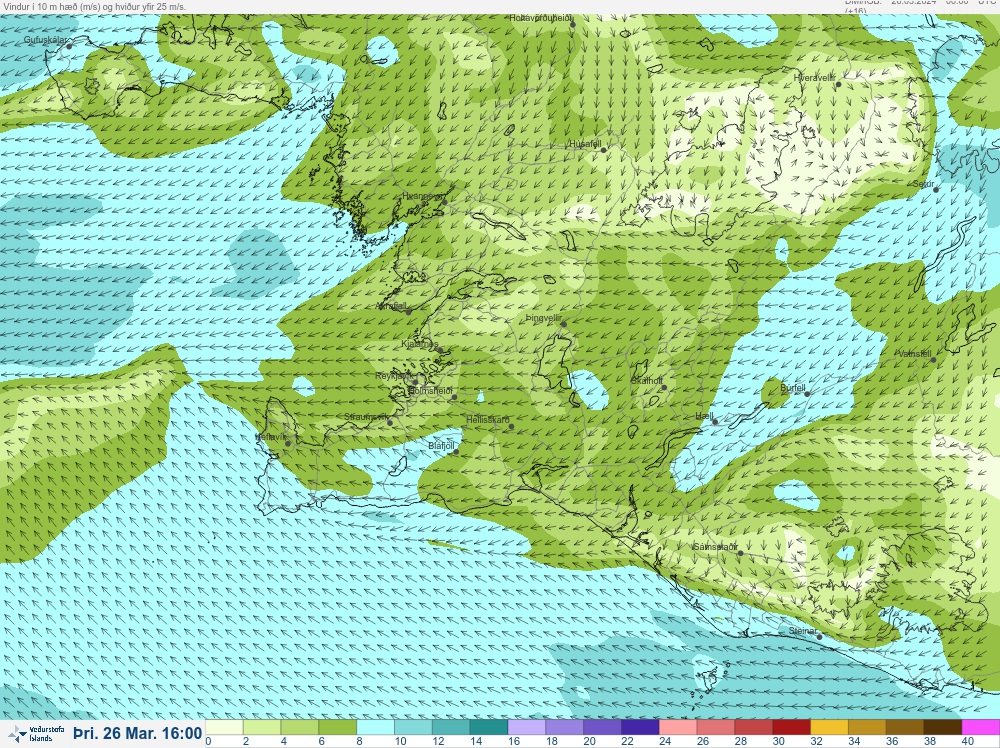Click the Reykjavík station label
Viewport: 1000px width, 748px height.
[x=393, y=376]
